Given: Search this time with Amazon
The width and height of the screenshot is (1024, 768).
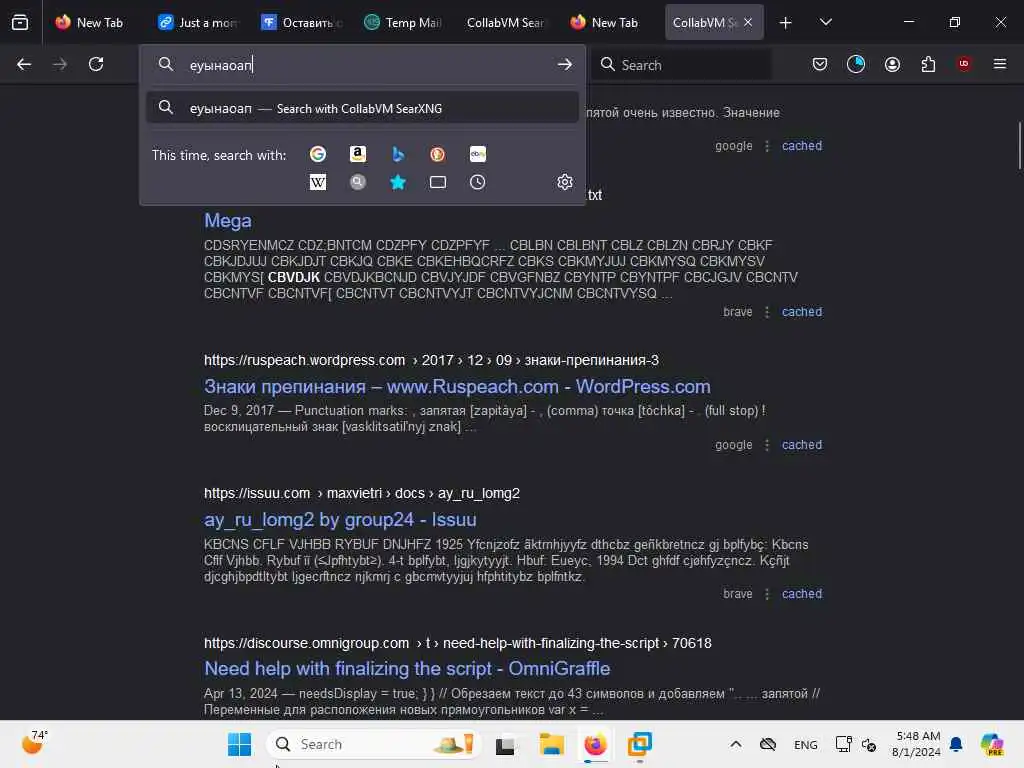Looking at the screenshot, I should point(358,154).
